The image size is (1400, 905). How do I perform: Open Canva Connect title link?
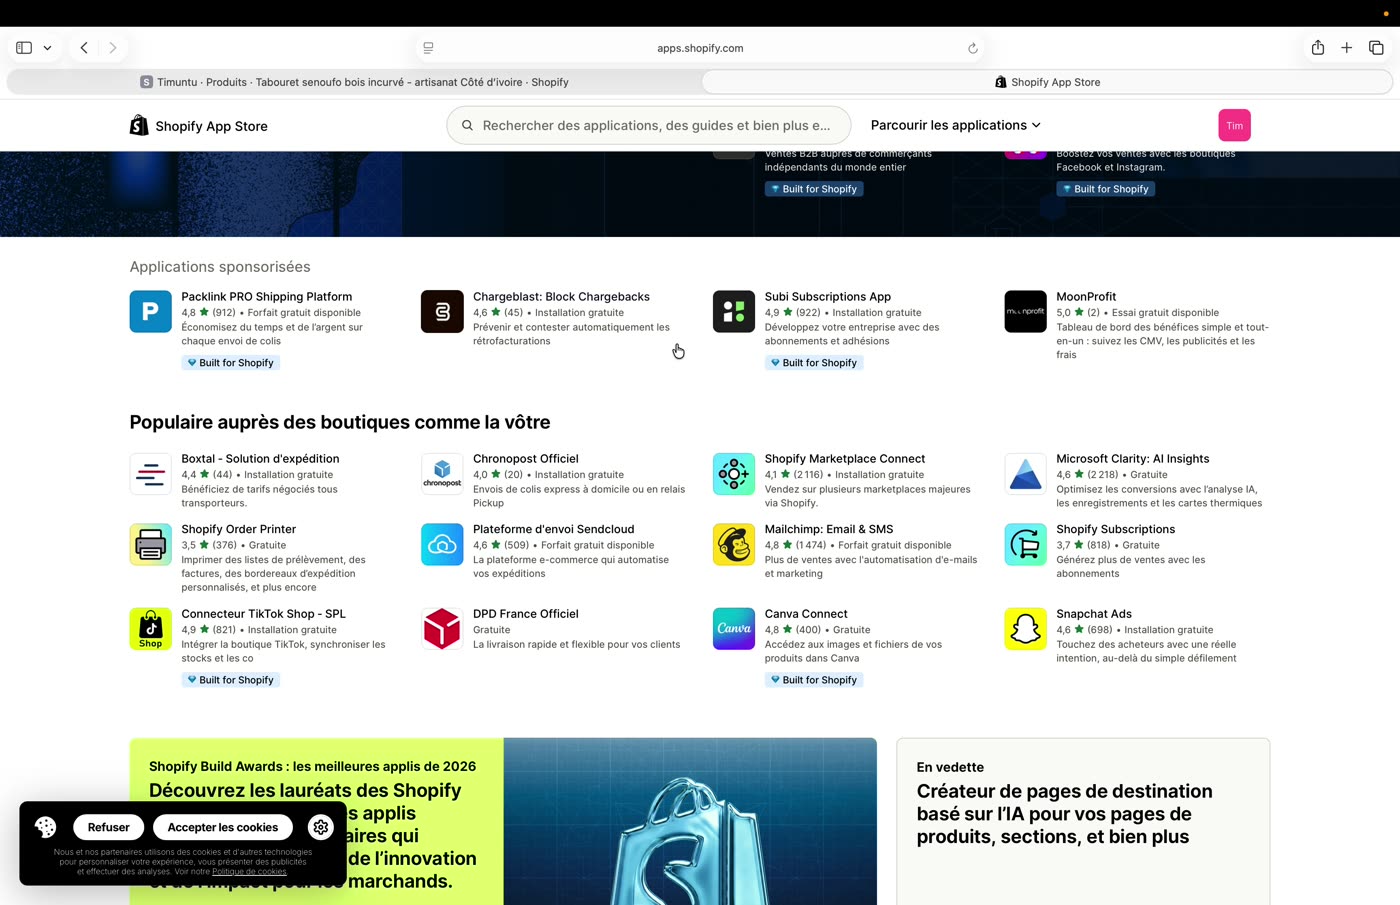(x=806, y=614)
